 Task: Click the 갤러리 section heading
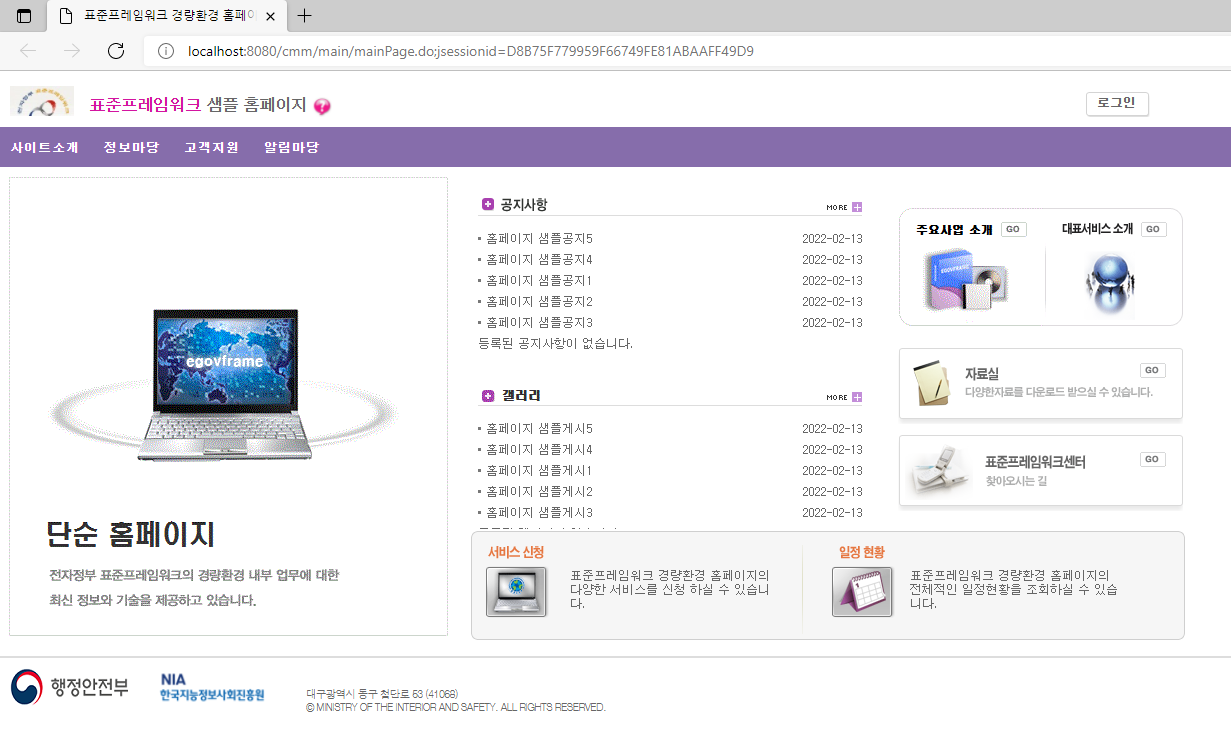coord(521,396)
